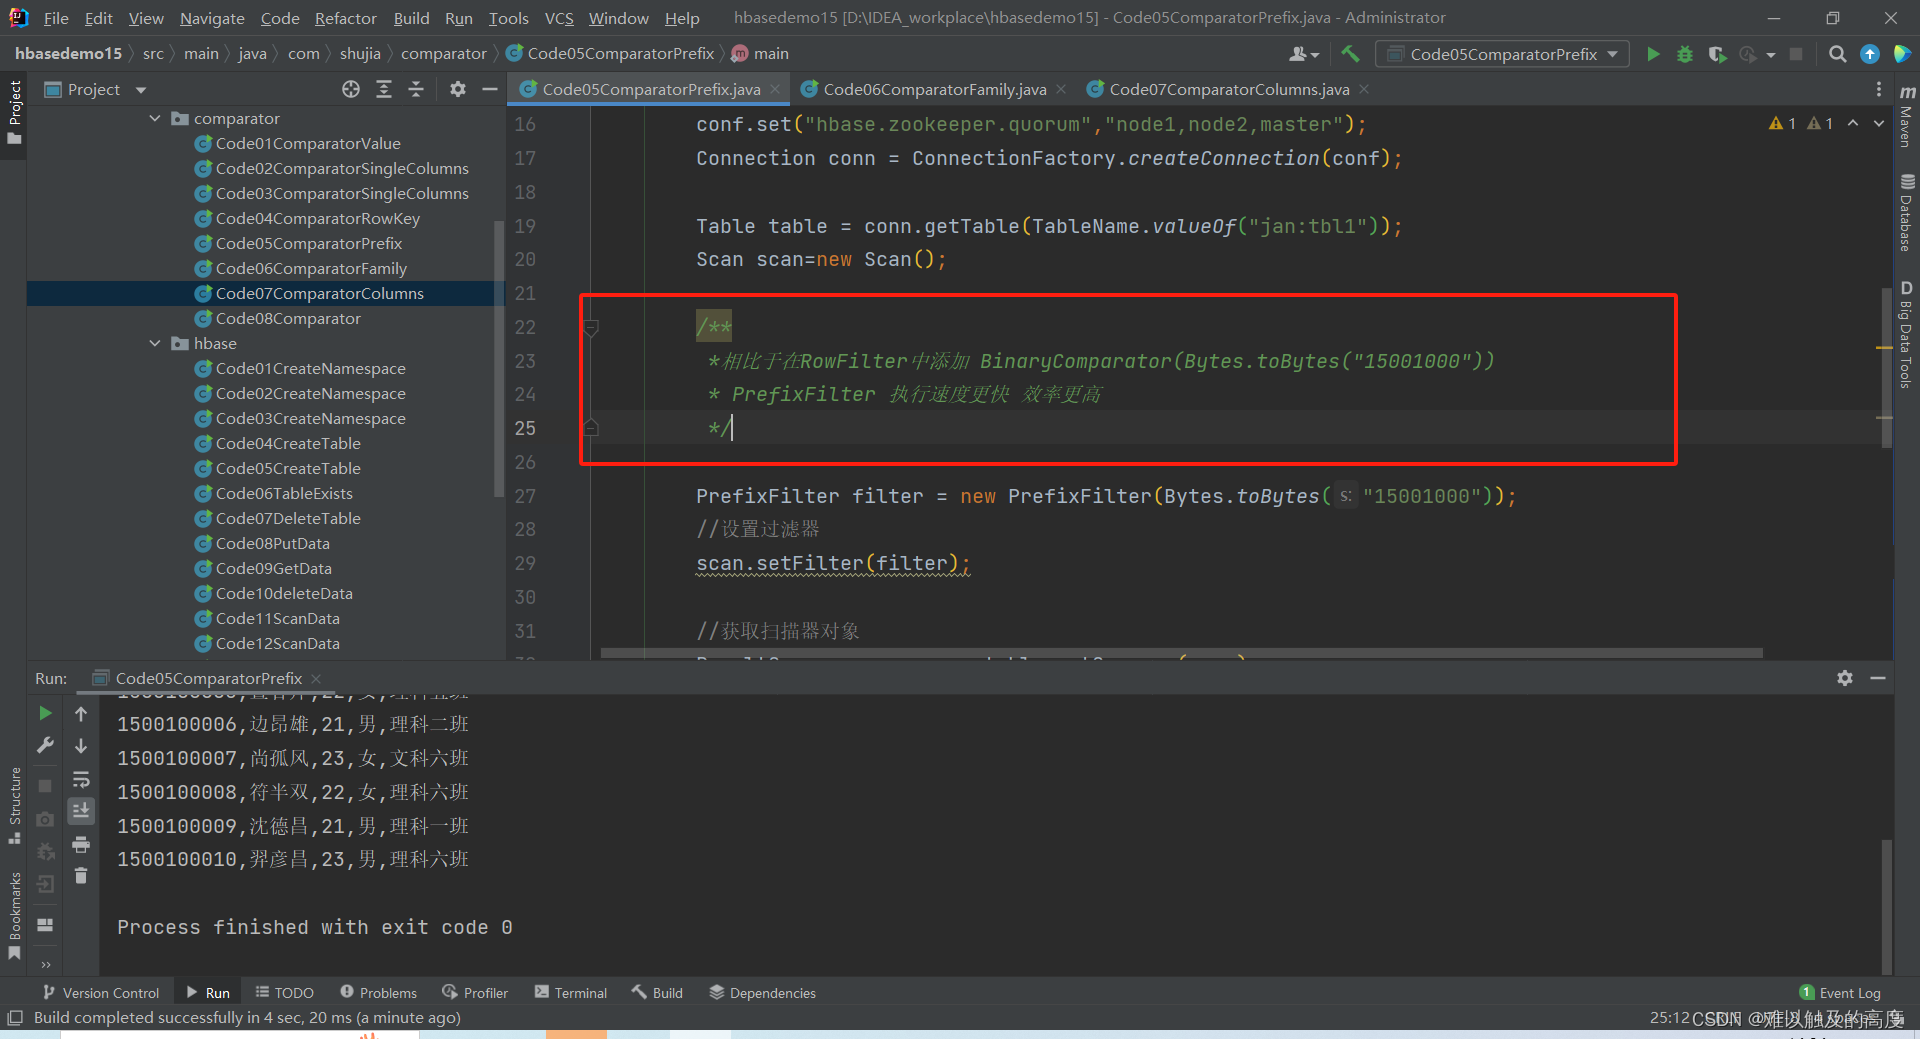Build project with hammer icon
Image resolution: width=1920 pixels, height=1039 pixels.
click(x=1350, y=54)
